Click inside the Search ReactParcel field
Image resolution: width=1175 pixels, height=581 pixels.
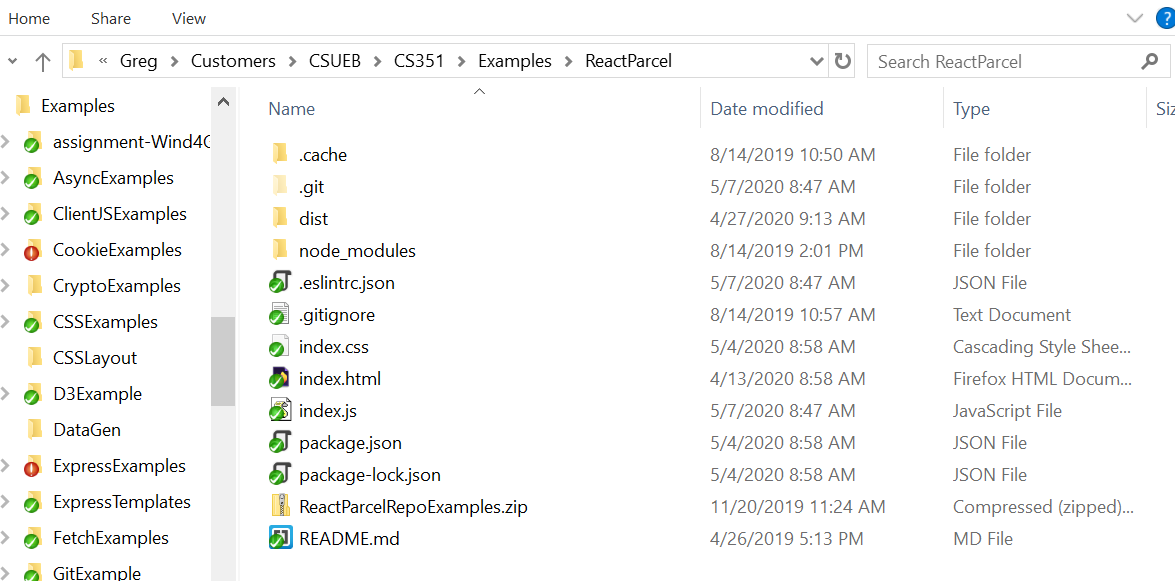(x=990, y=61)
